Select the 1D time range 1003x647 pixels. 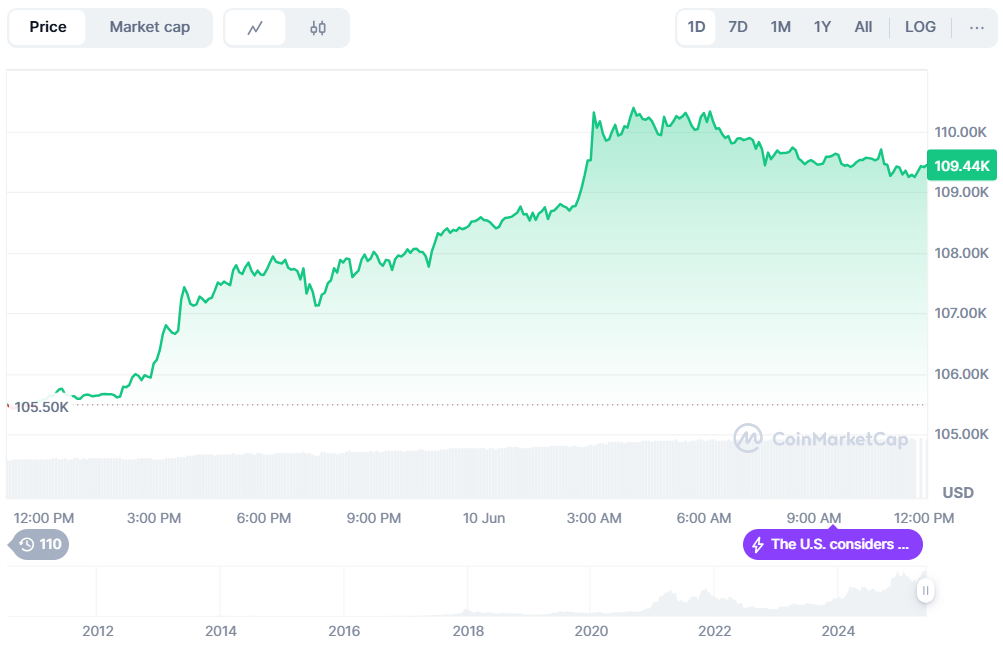pos(697,27)
